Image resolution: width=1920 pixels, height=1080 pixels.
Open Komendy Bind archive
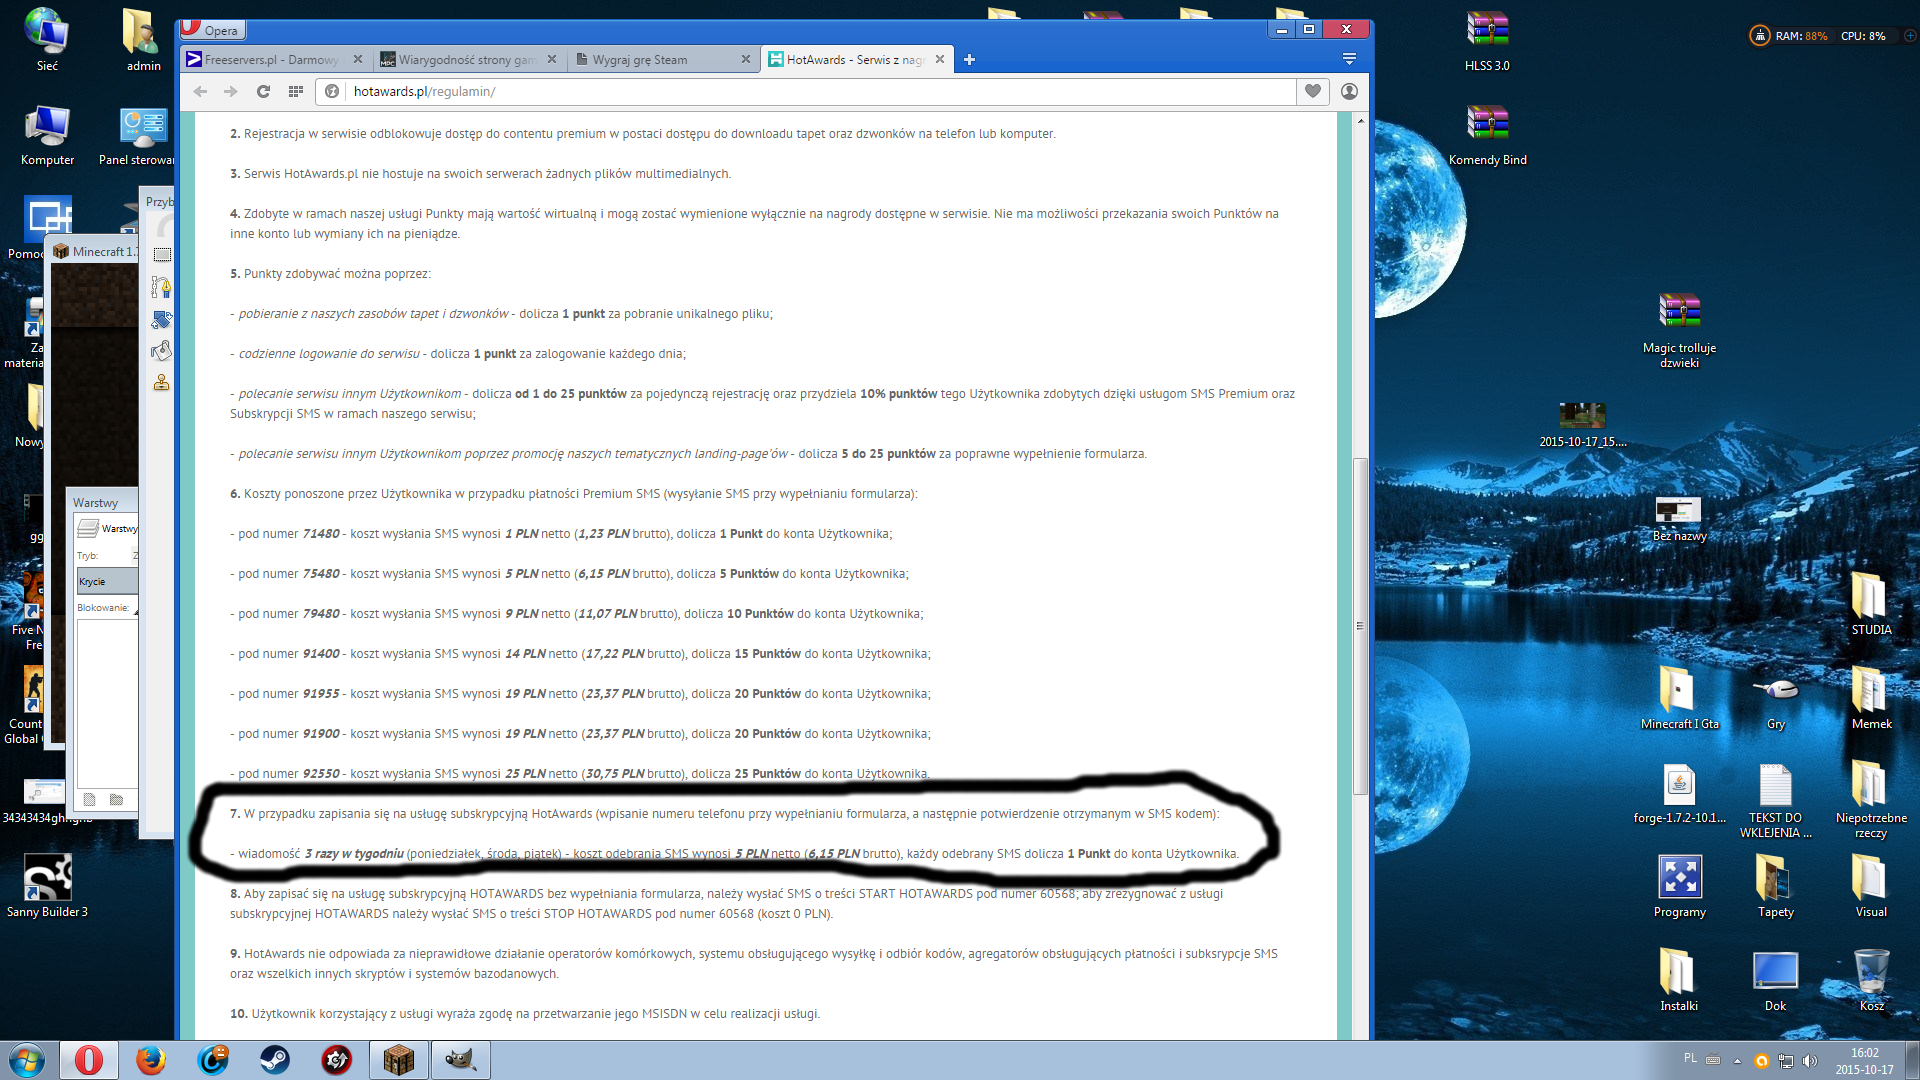click(x=1487, y=135)
